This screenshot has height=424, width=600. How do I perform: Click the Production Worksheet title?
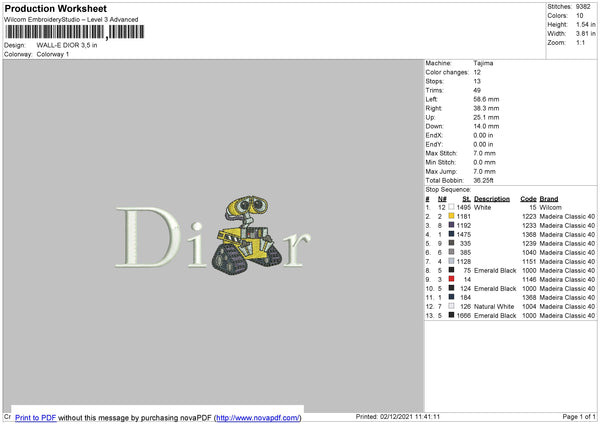coord(55,8)
